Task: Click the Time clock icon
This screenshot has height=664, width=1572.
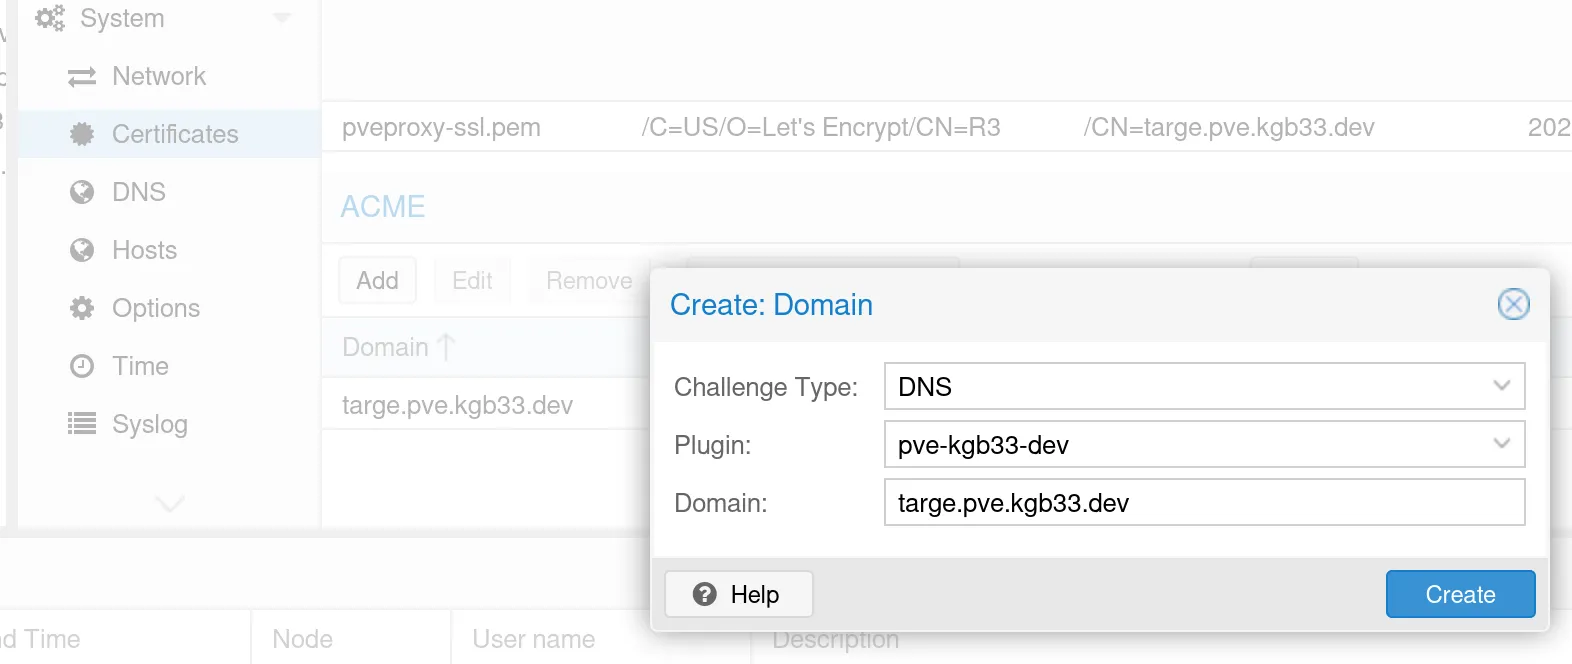Action: (82, 366)
